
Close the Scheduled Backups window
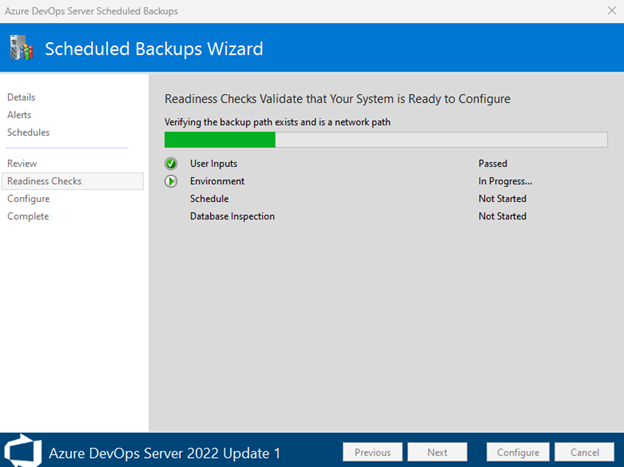tap(611, 10)
